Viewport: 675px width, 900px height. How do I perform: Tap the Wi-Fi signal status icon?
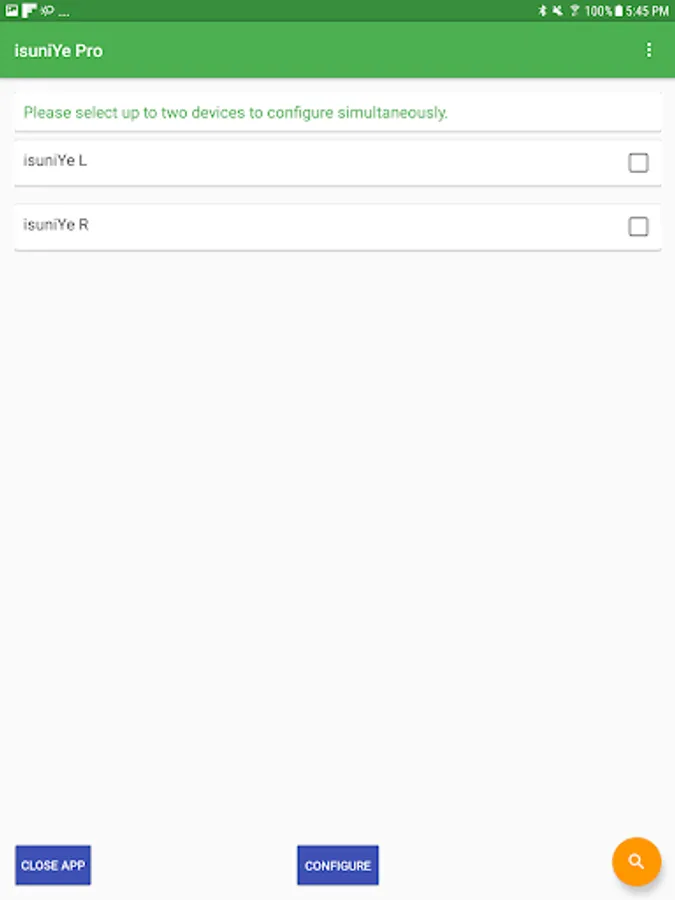[x=575, y=10]
